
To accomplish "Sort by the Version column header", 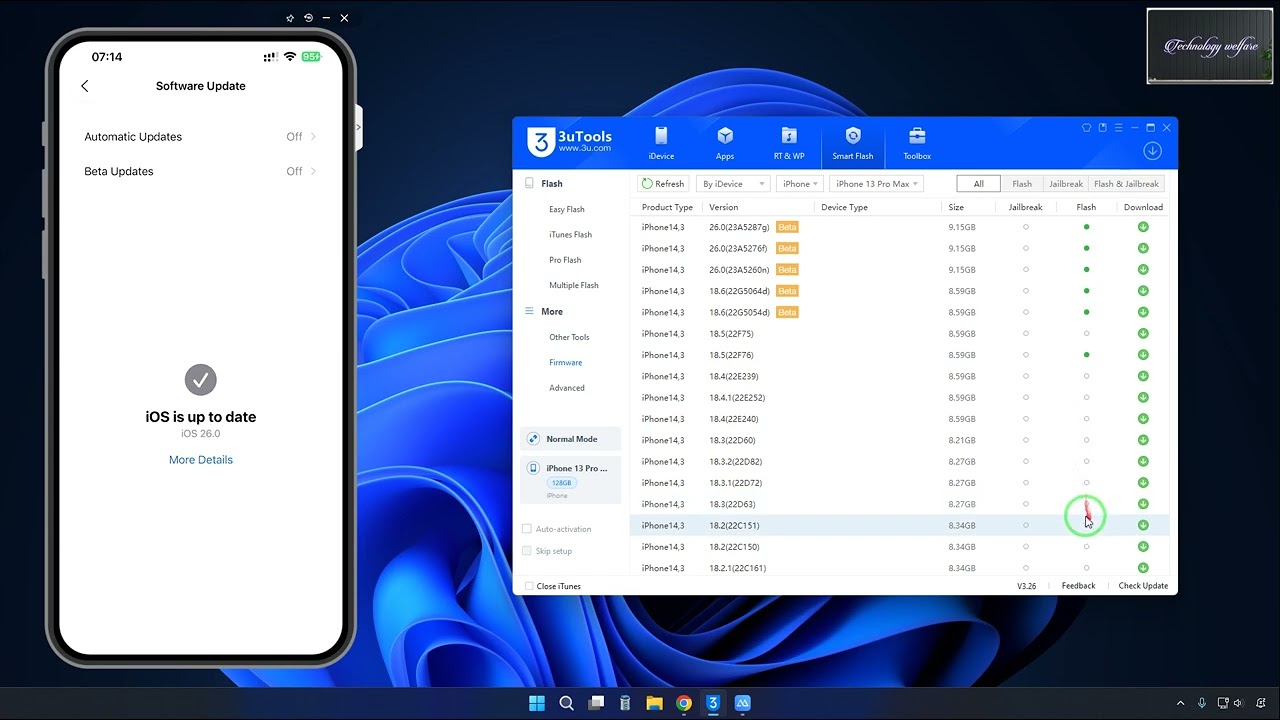I will point(723,207).
